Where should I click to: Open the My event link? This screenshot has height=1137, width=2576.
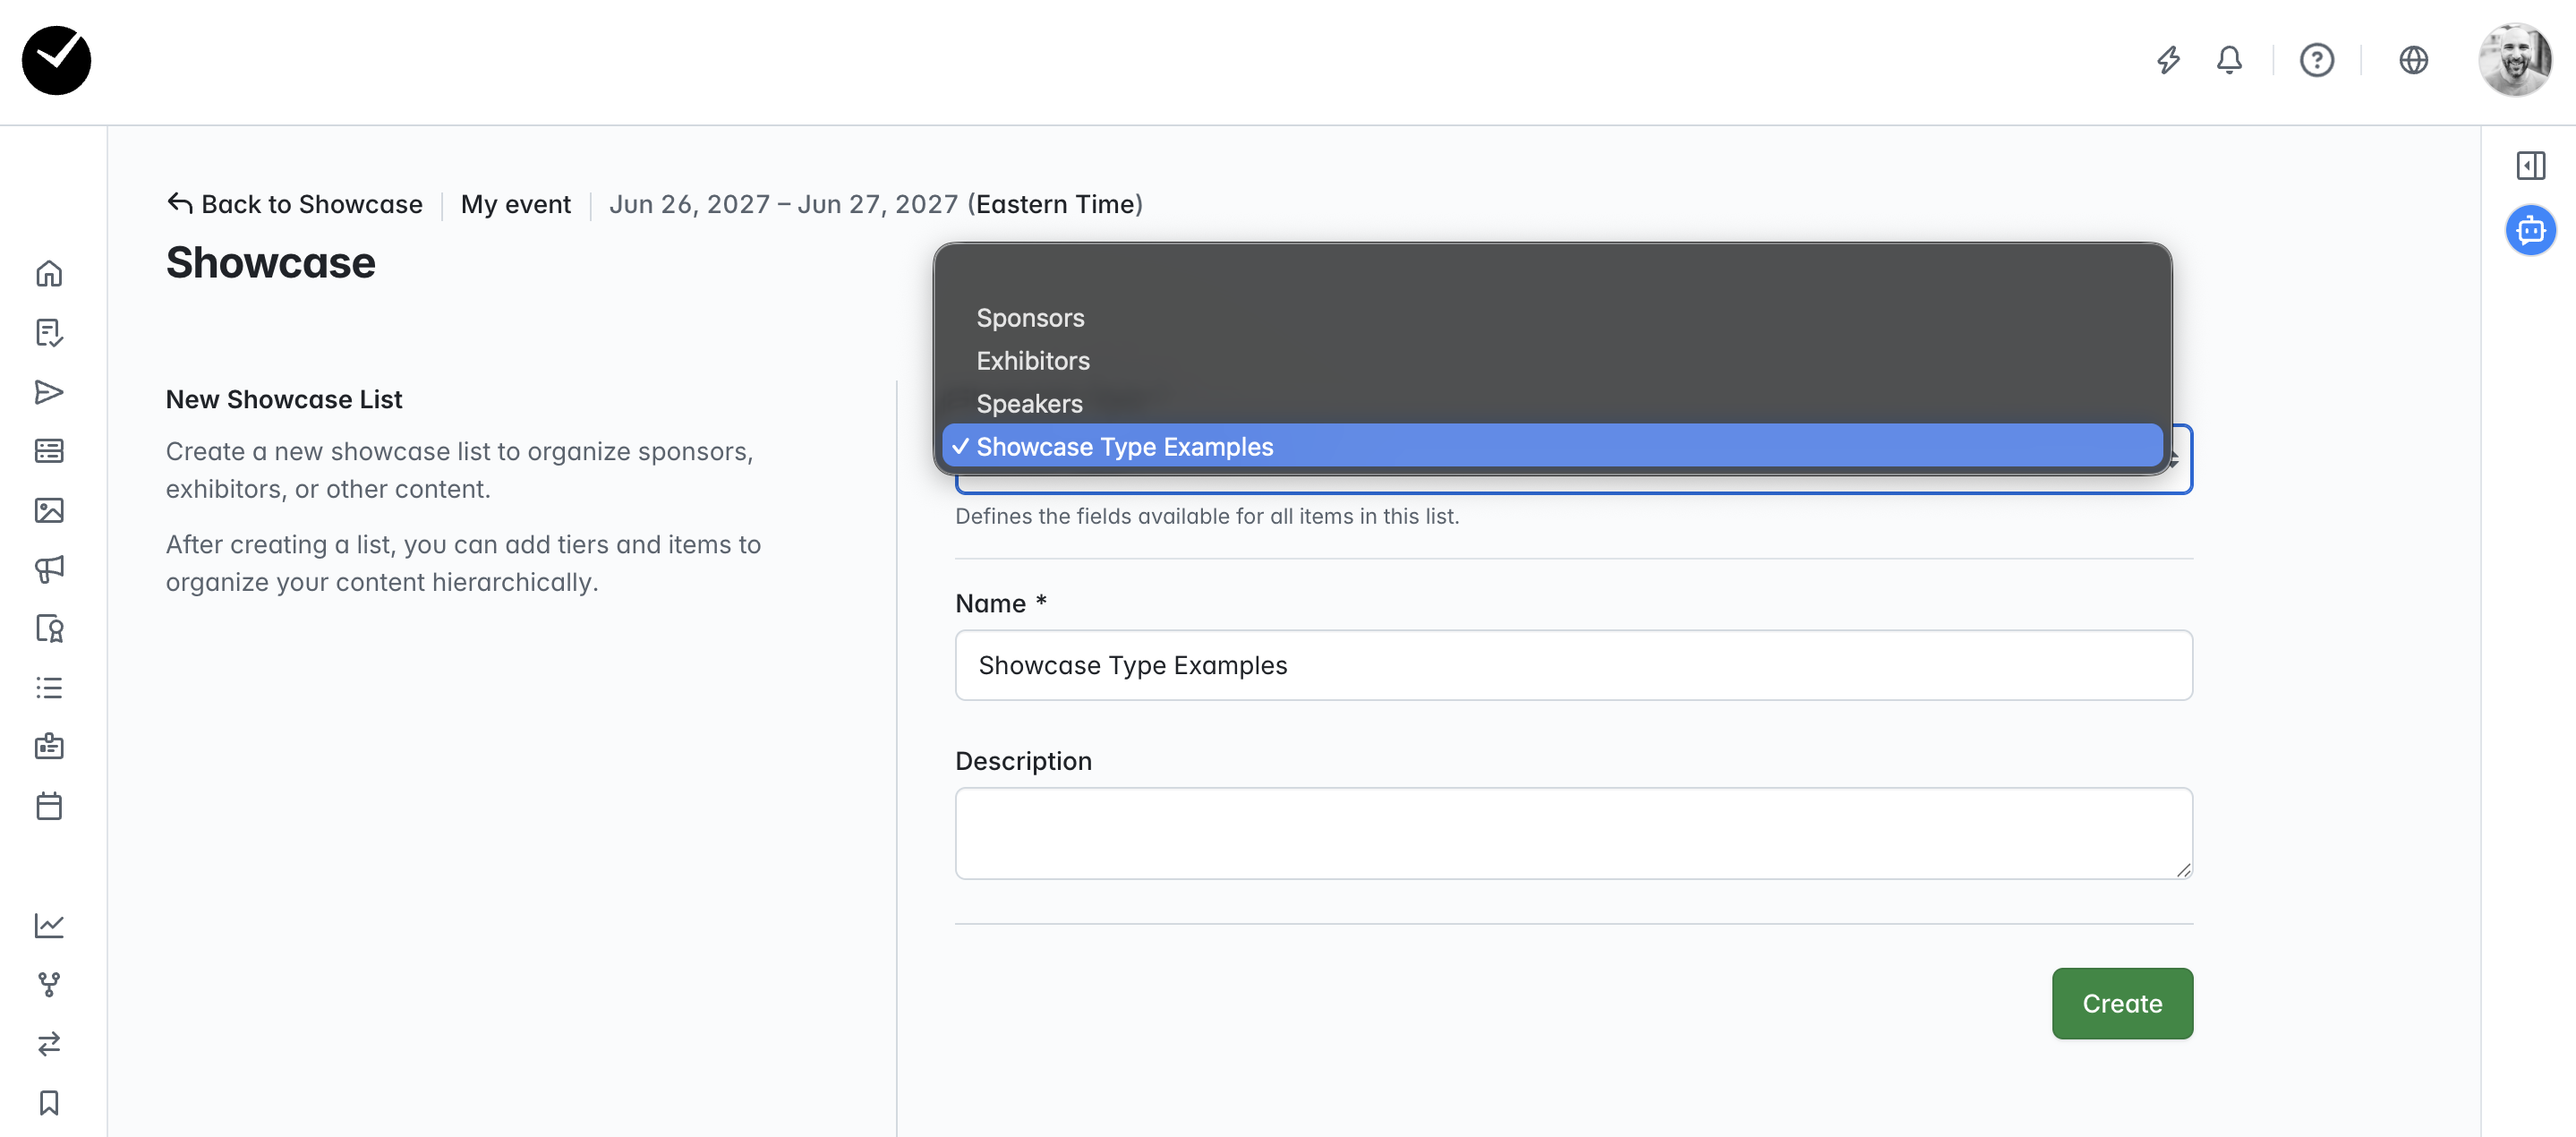(516, 204)
